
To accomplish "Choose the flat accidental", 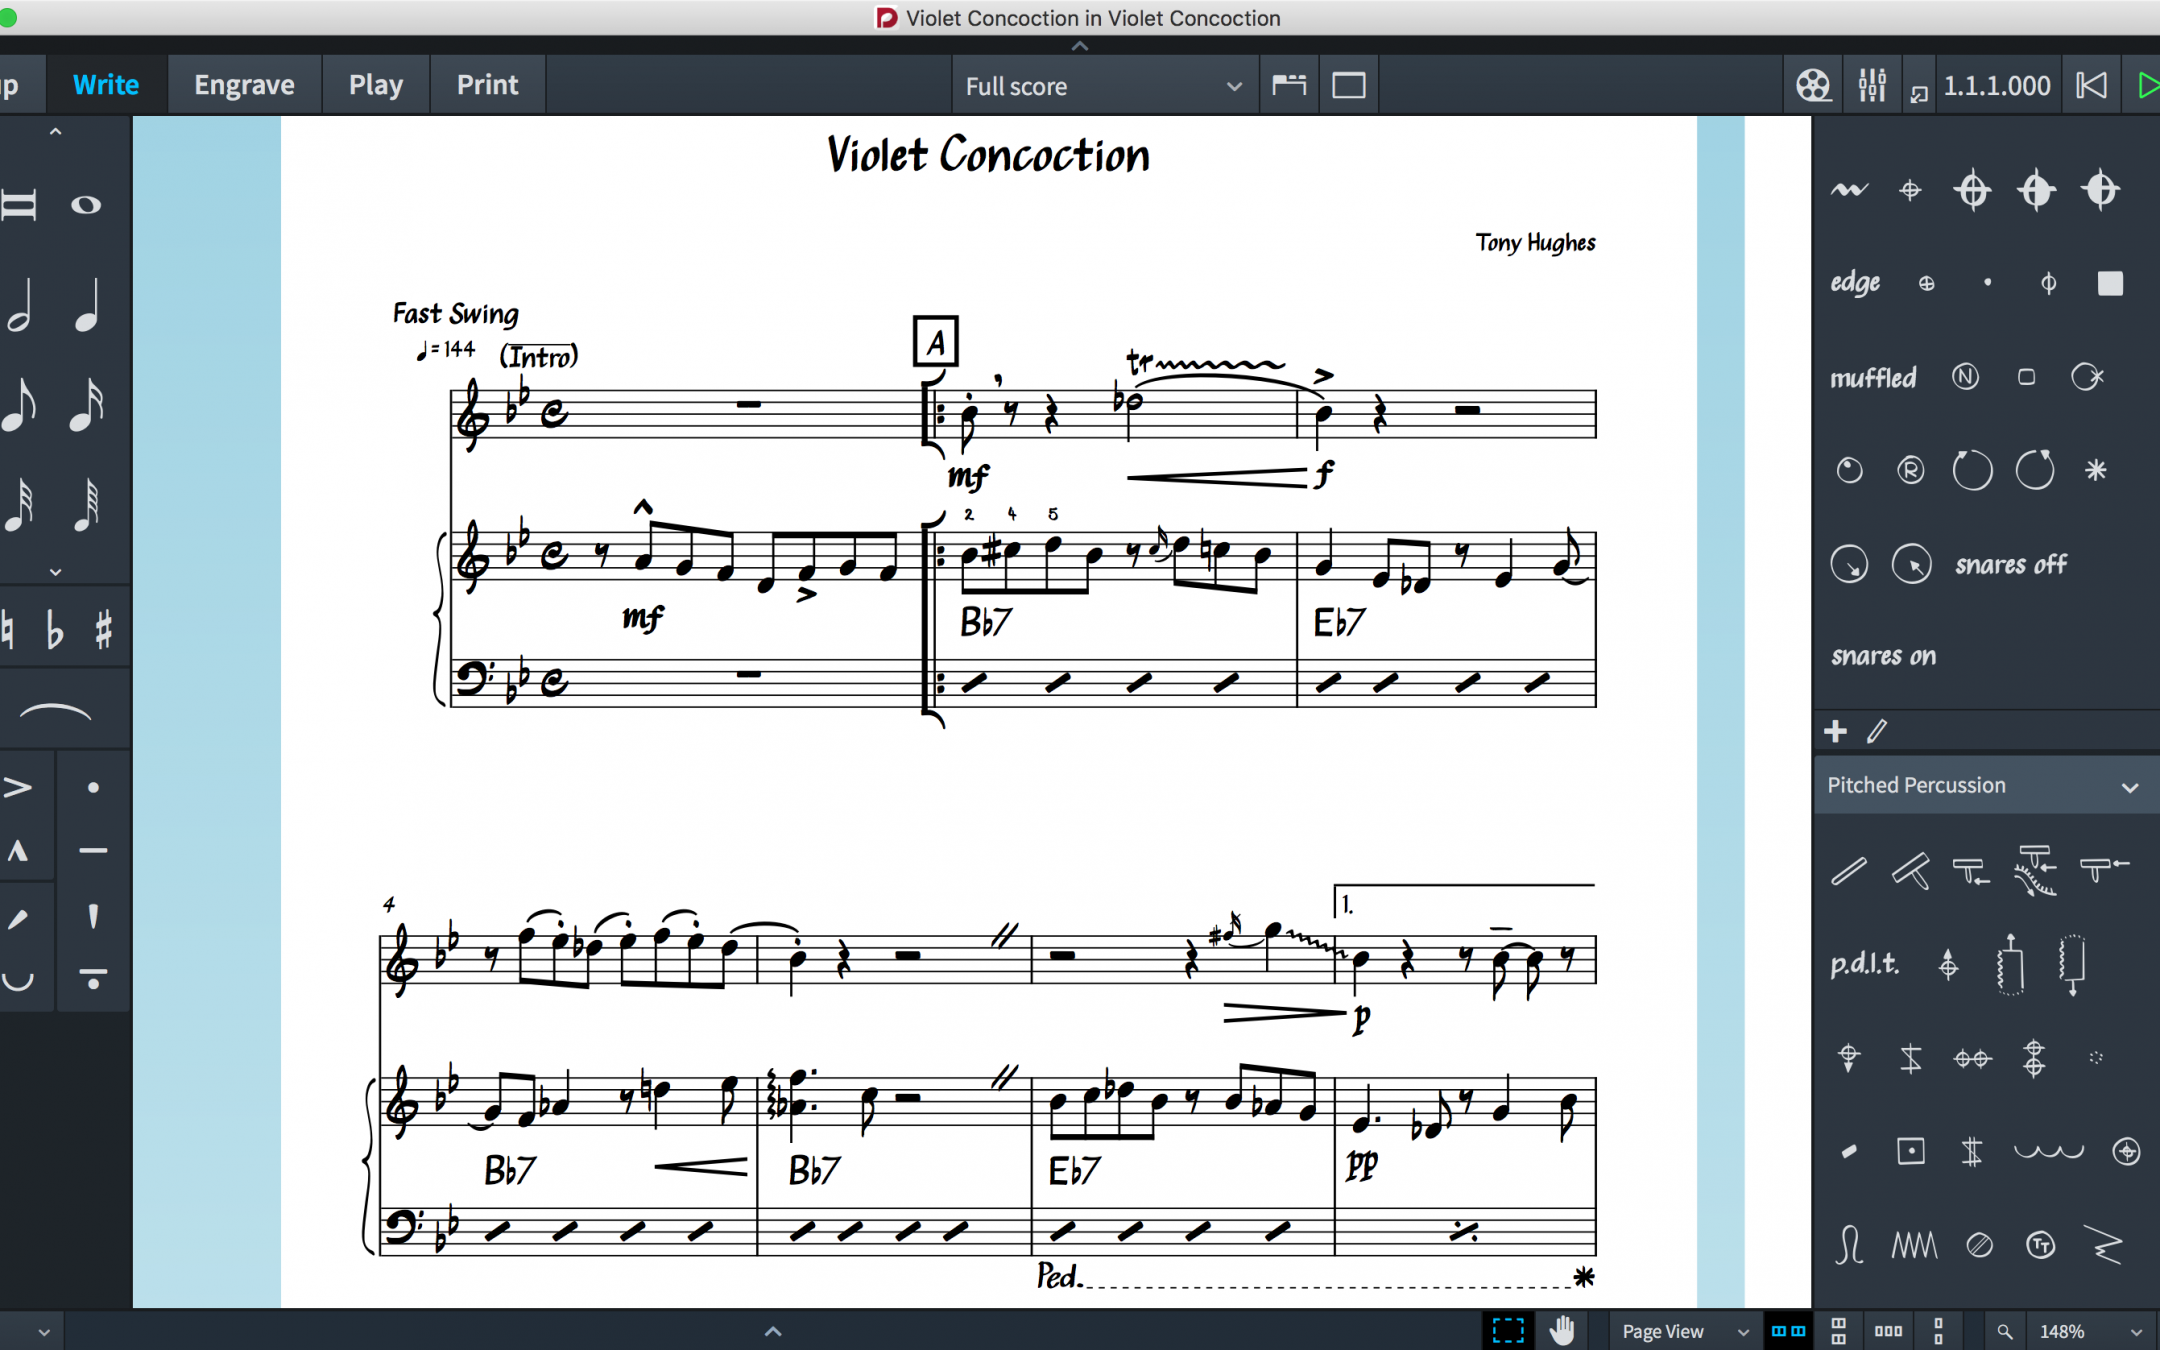I will pos(55,630).
